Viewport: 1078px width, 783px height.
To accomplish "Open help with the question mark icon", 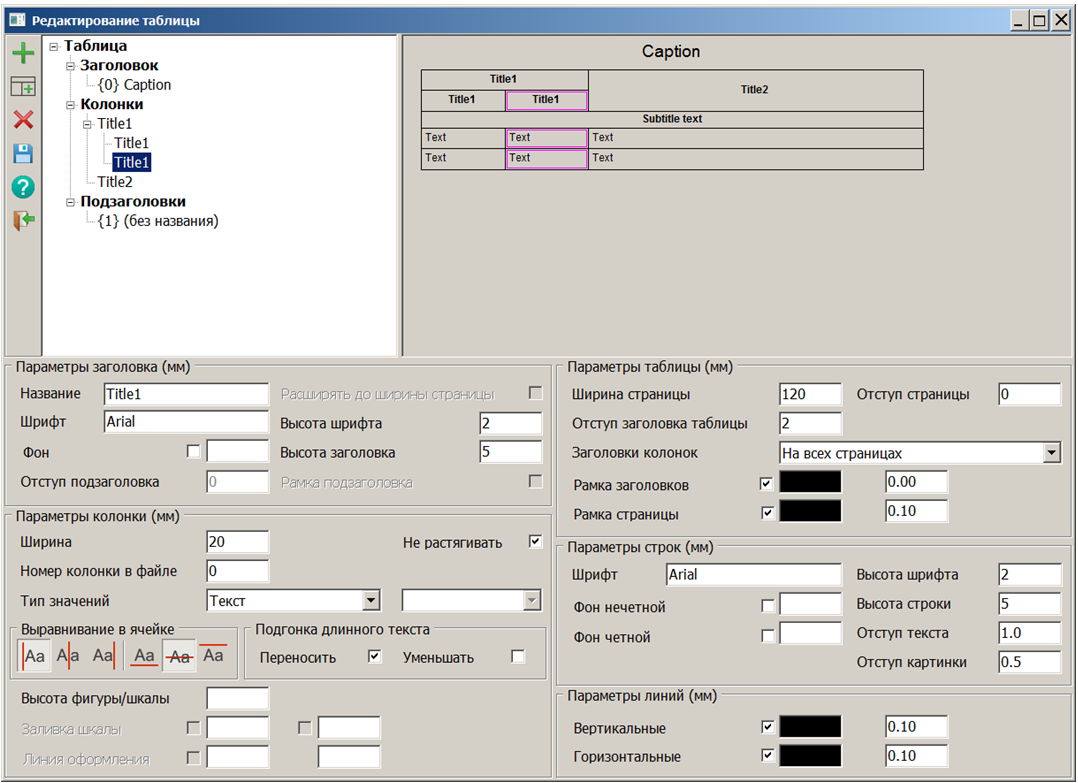I will (x=22, y=187).
